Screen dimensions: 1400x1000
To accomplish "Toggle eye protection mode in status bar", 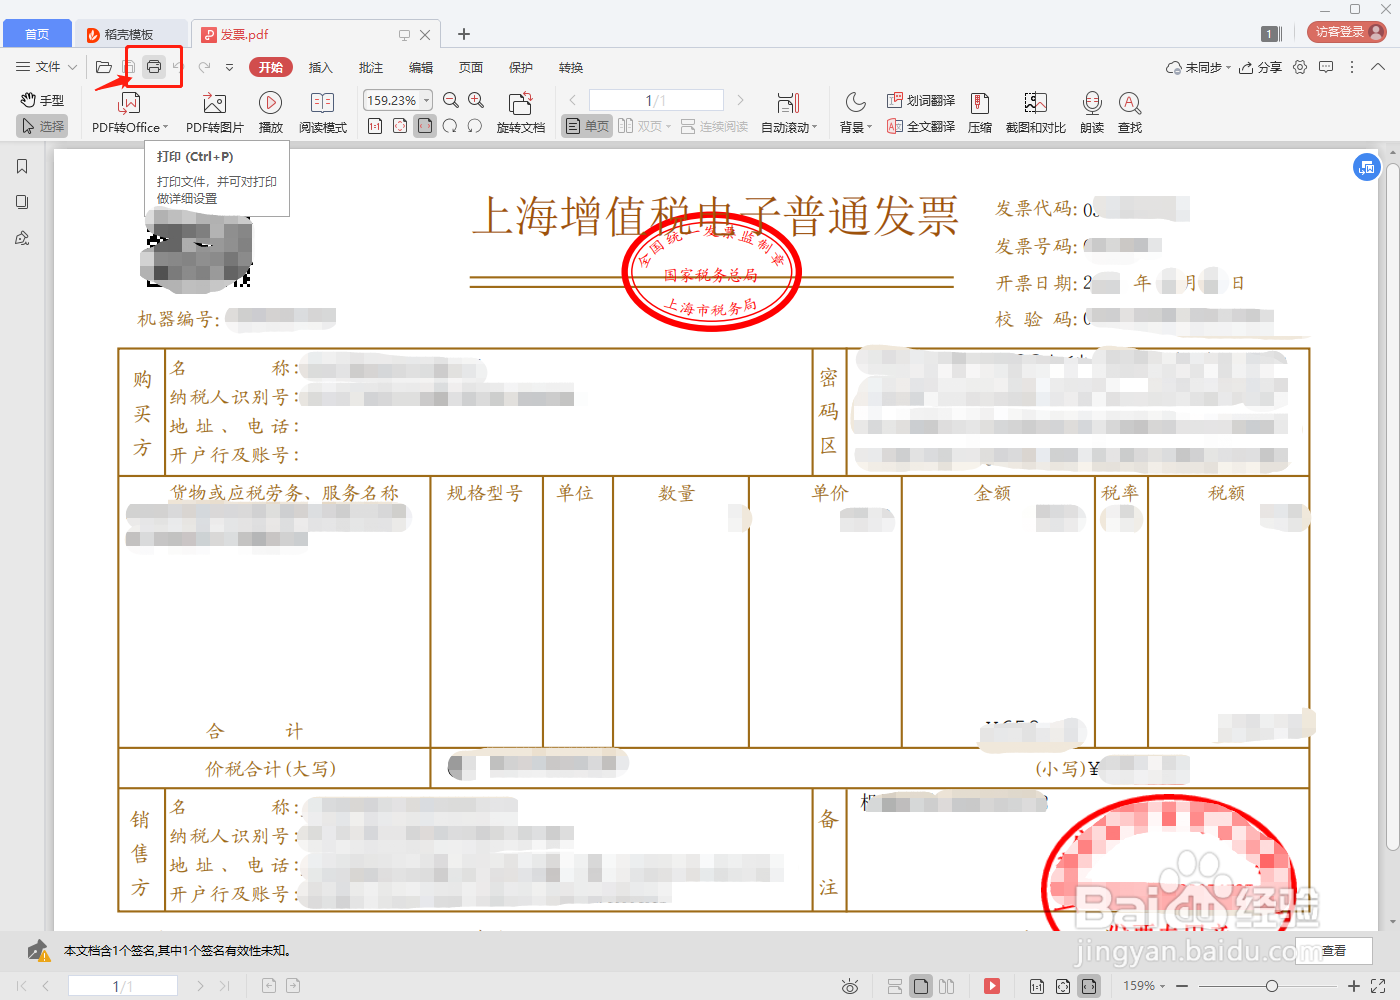I will tap(850, 987).
